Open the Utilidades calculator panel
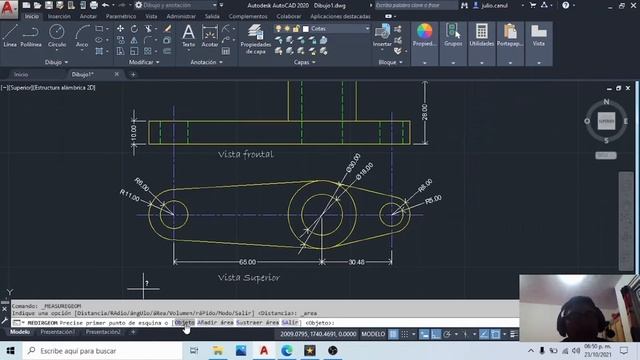Screen dimensions: 640x360 482,35
